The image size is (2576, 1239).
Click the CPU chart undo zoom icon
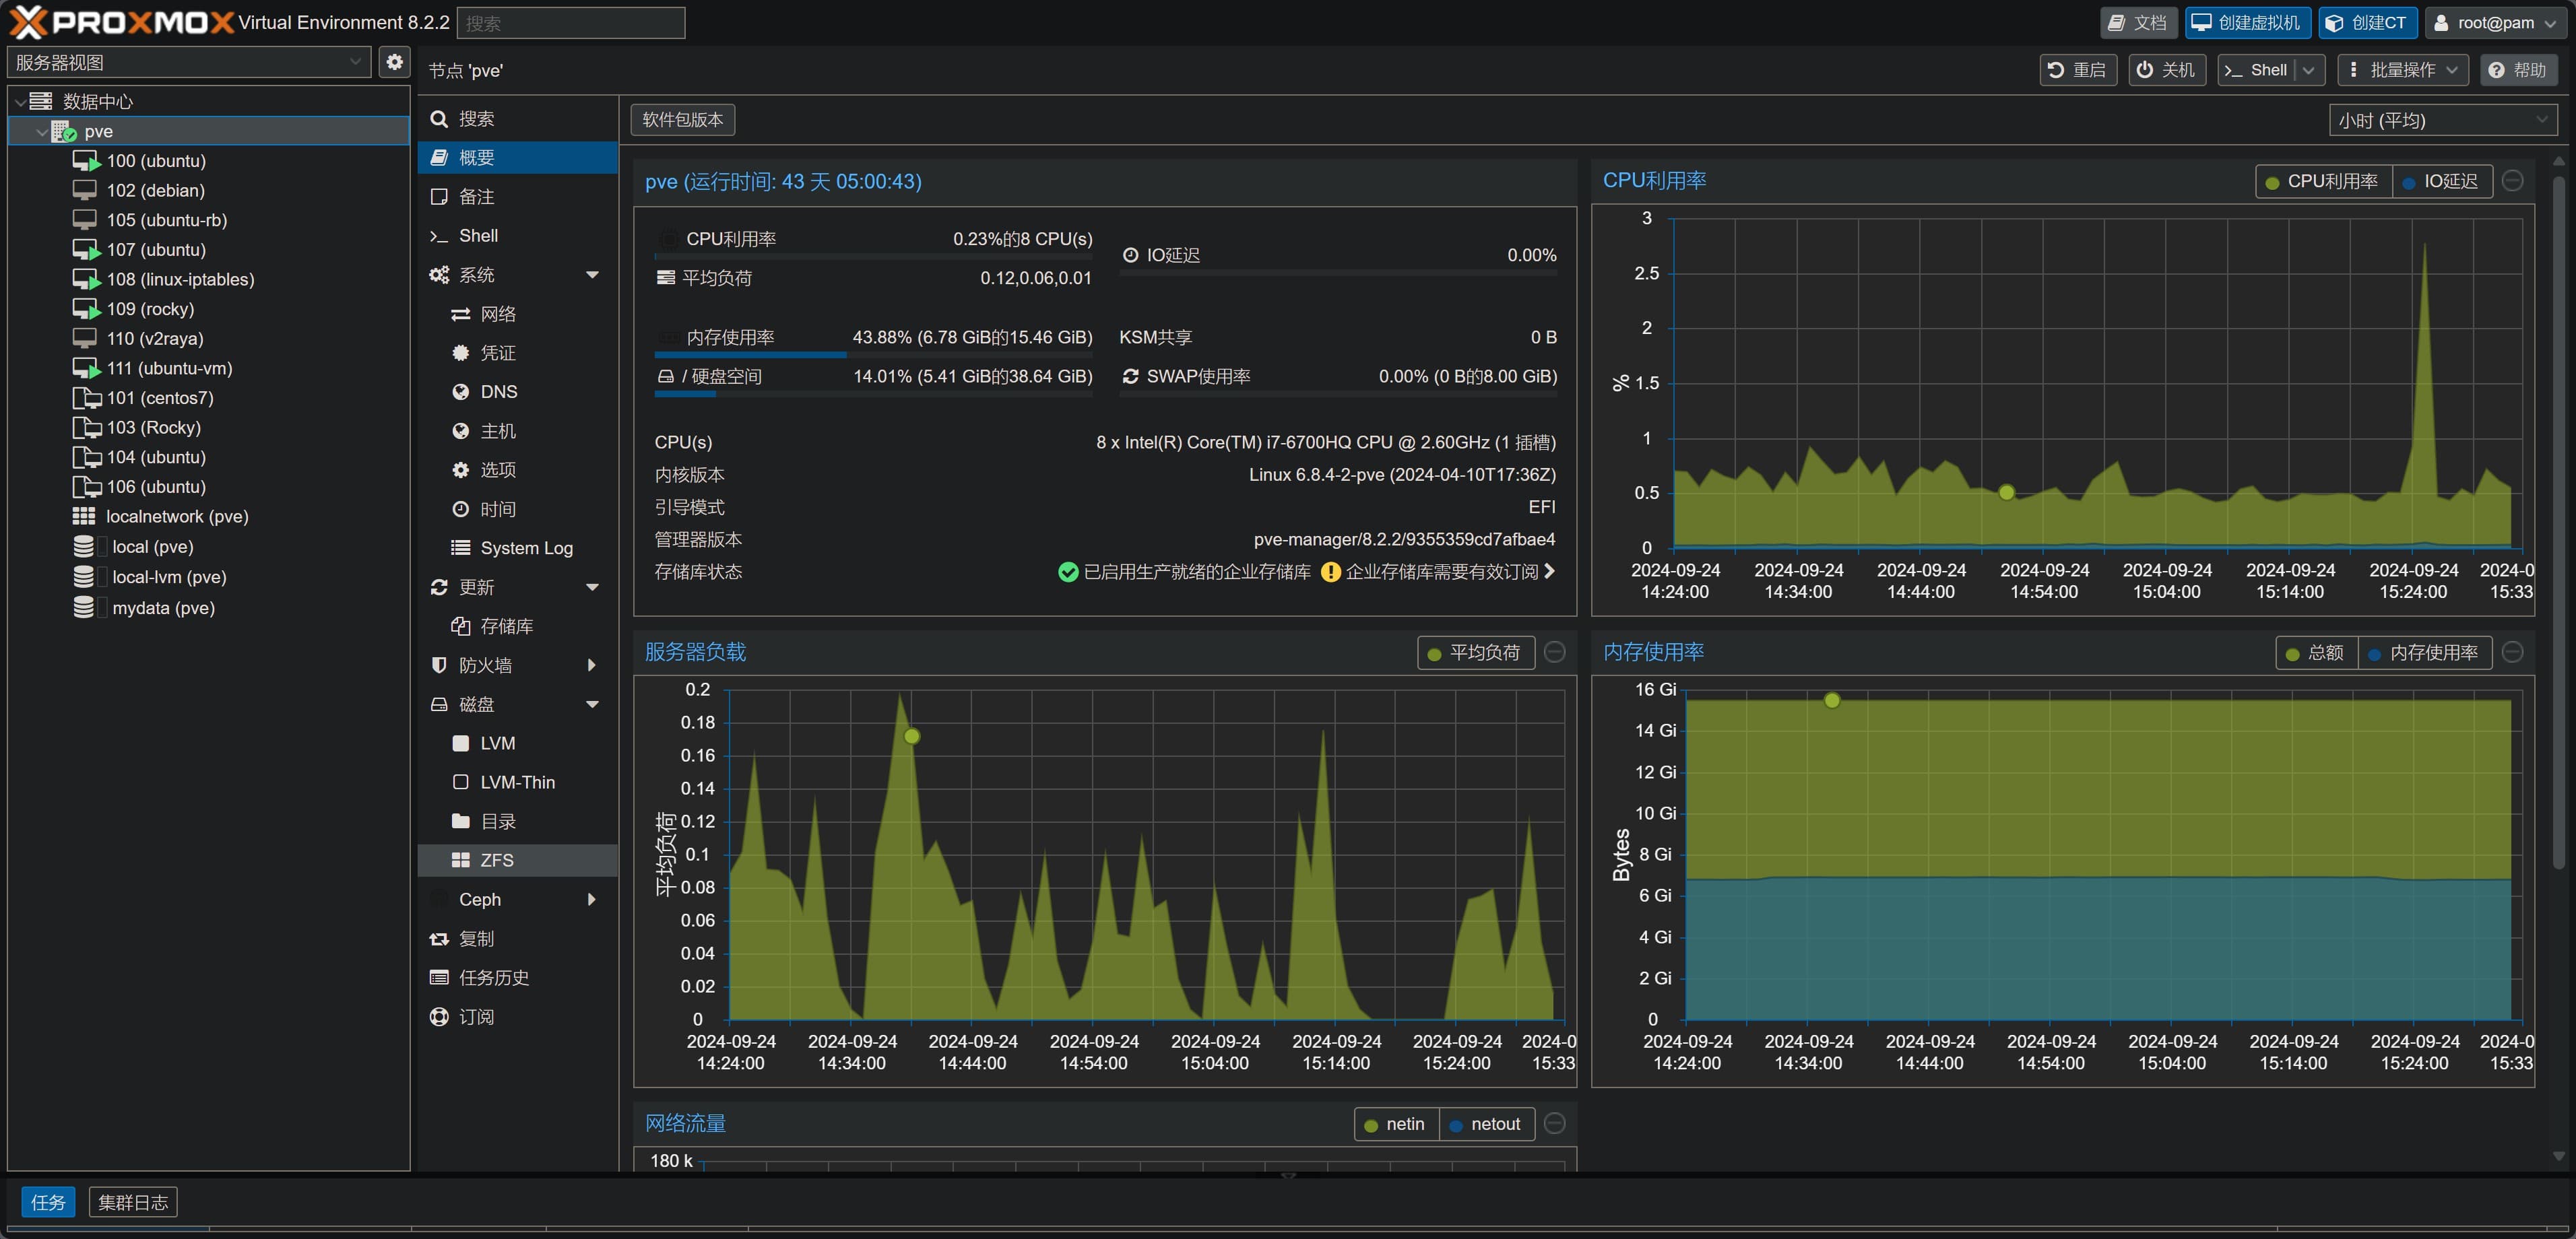2513,181
